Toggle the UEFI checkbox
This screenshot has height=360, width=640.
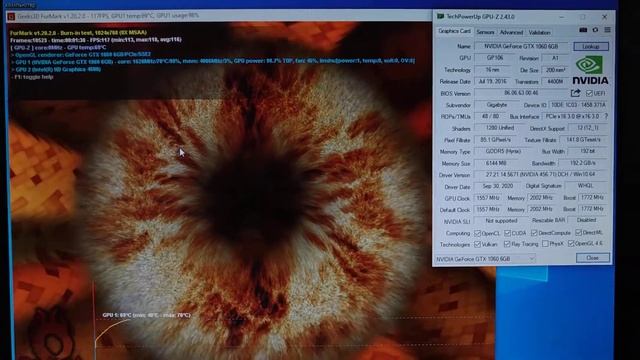coord(589,93)
